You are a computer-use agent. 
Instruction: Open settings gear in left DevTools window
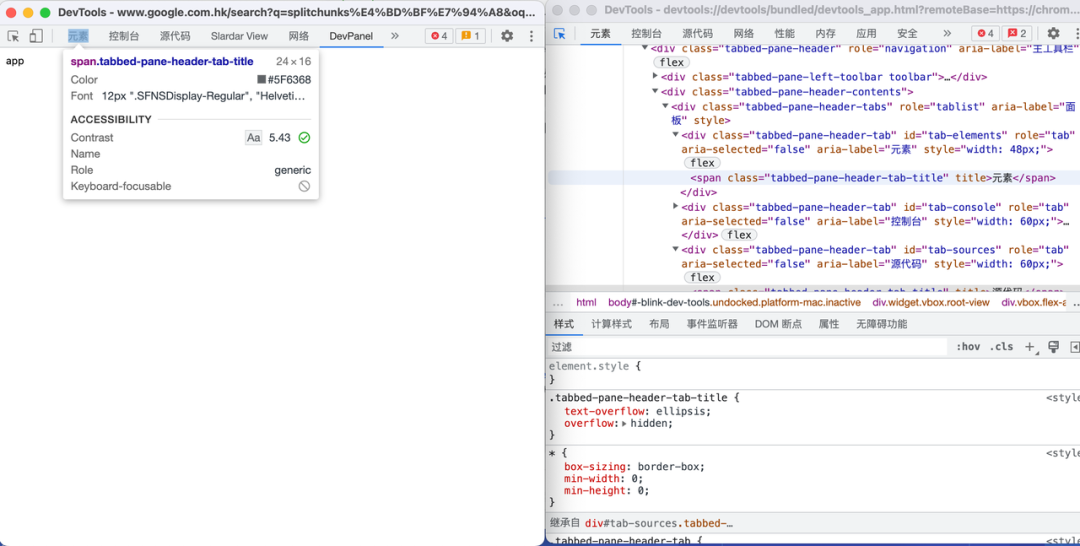(x=507, y=36)
